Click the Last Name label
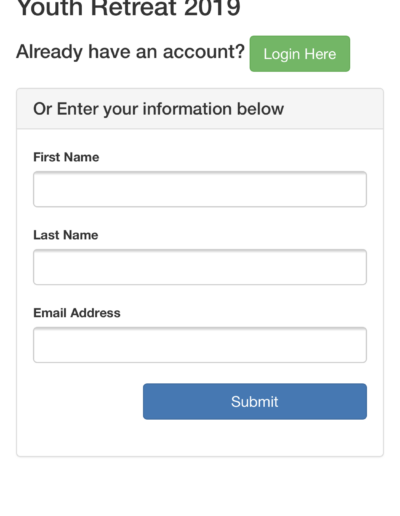The height and width of the screenshot is (516, 400). click(66, 235)
